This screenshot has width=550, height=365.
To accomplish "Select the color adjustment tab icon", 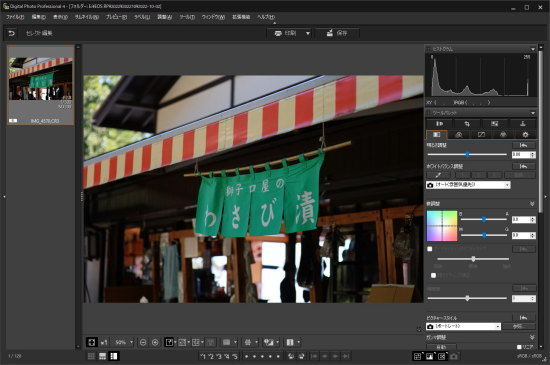I will pyautogui.click(x=503, y=135).
